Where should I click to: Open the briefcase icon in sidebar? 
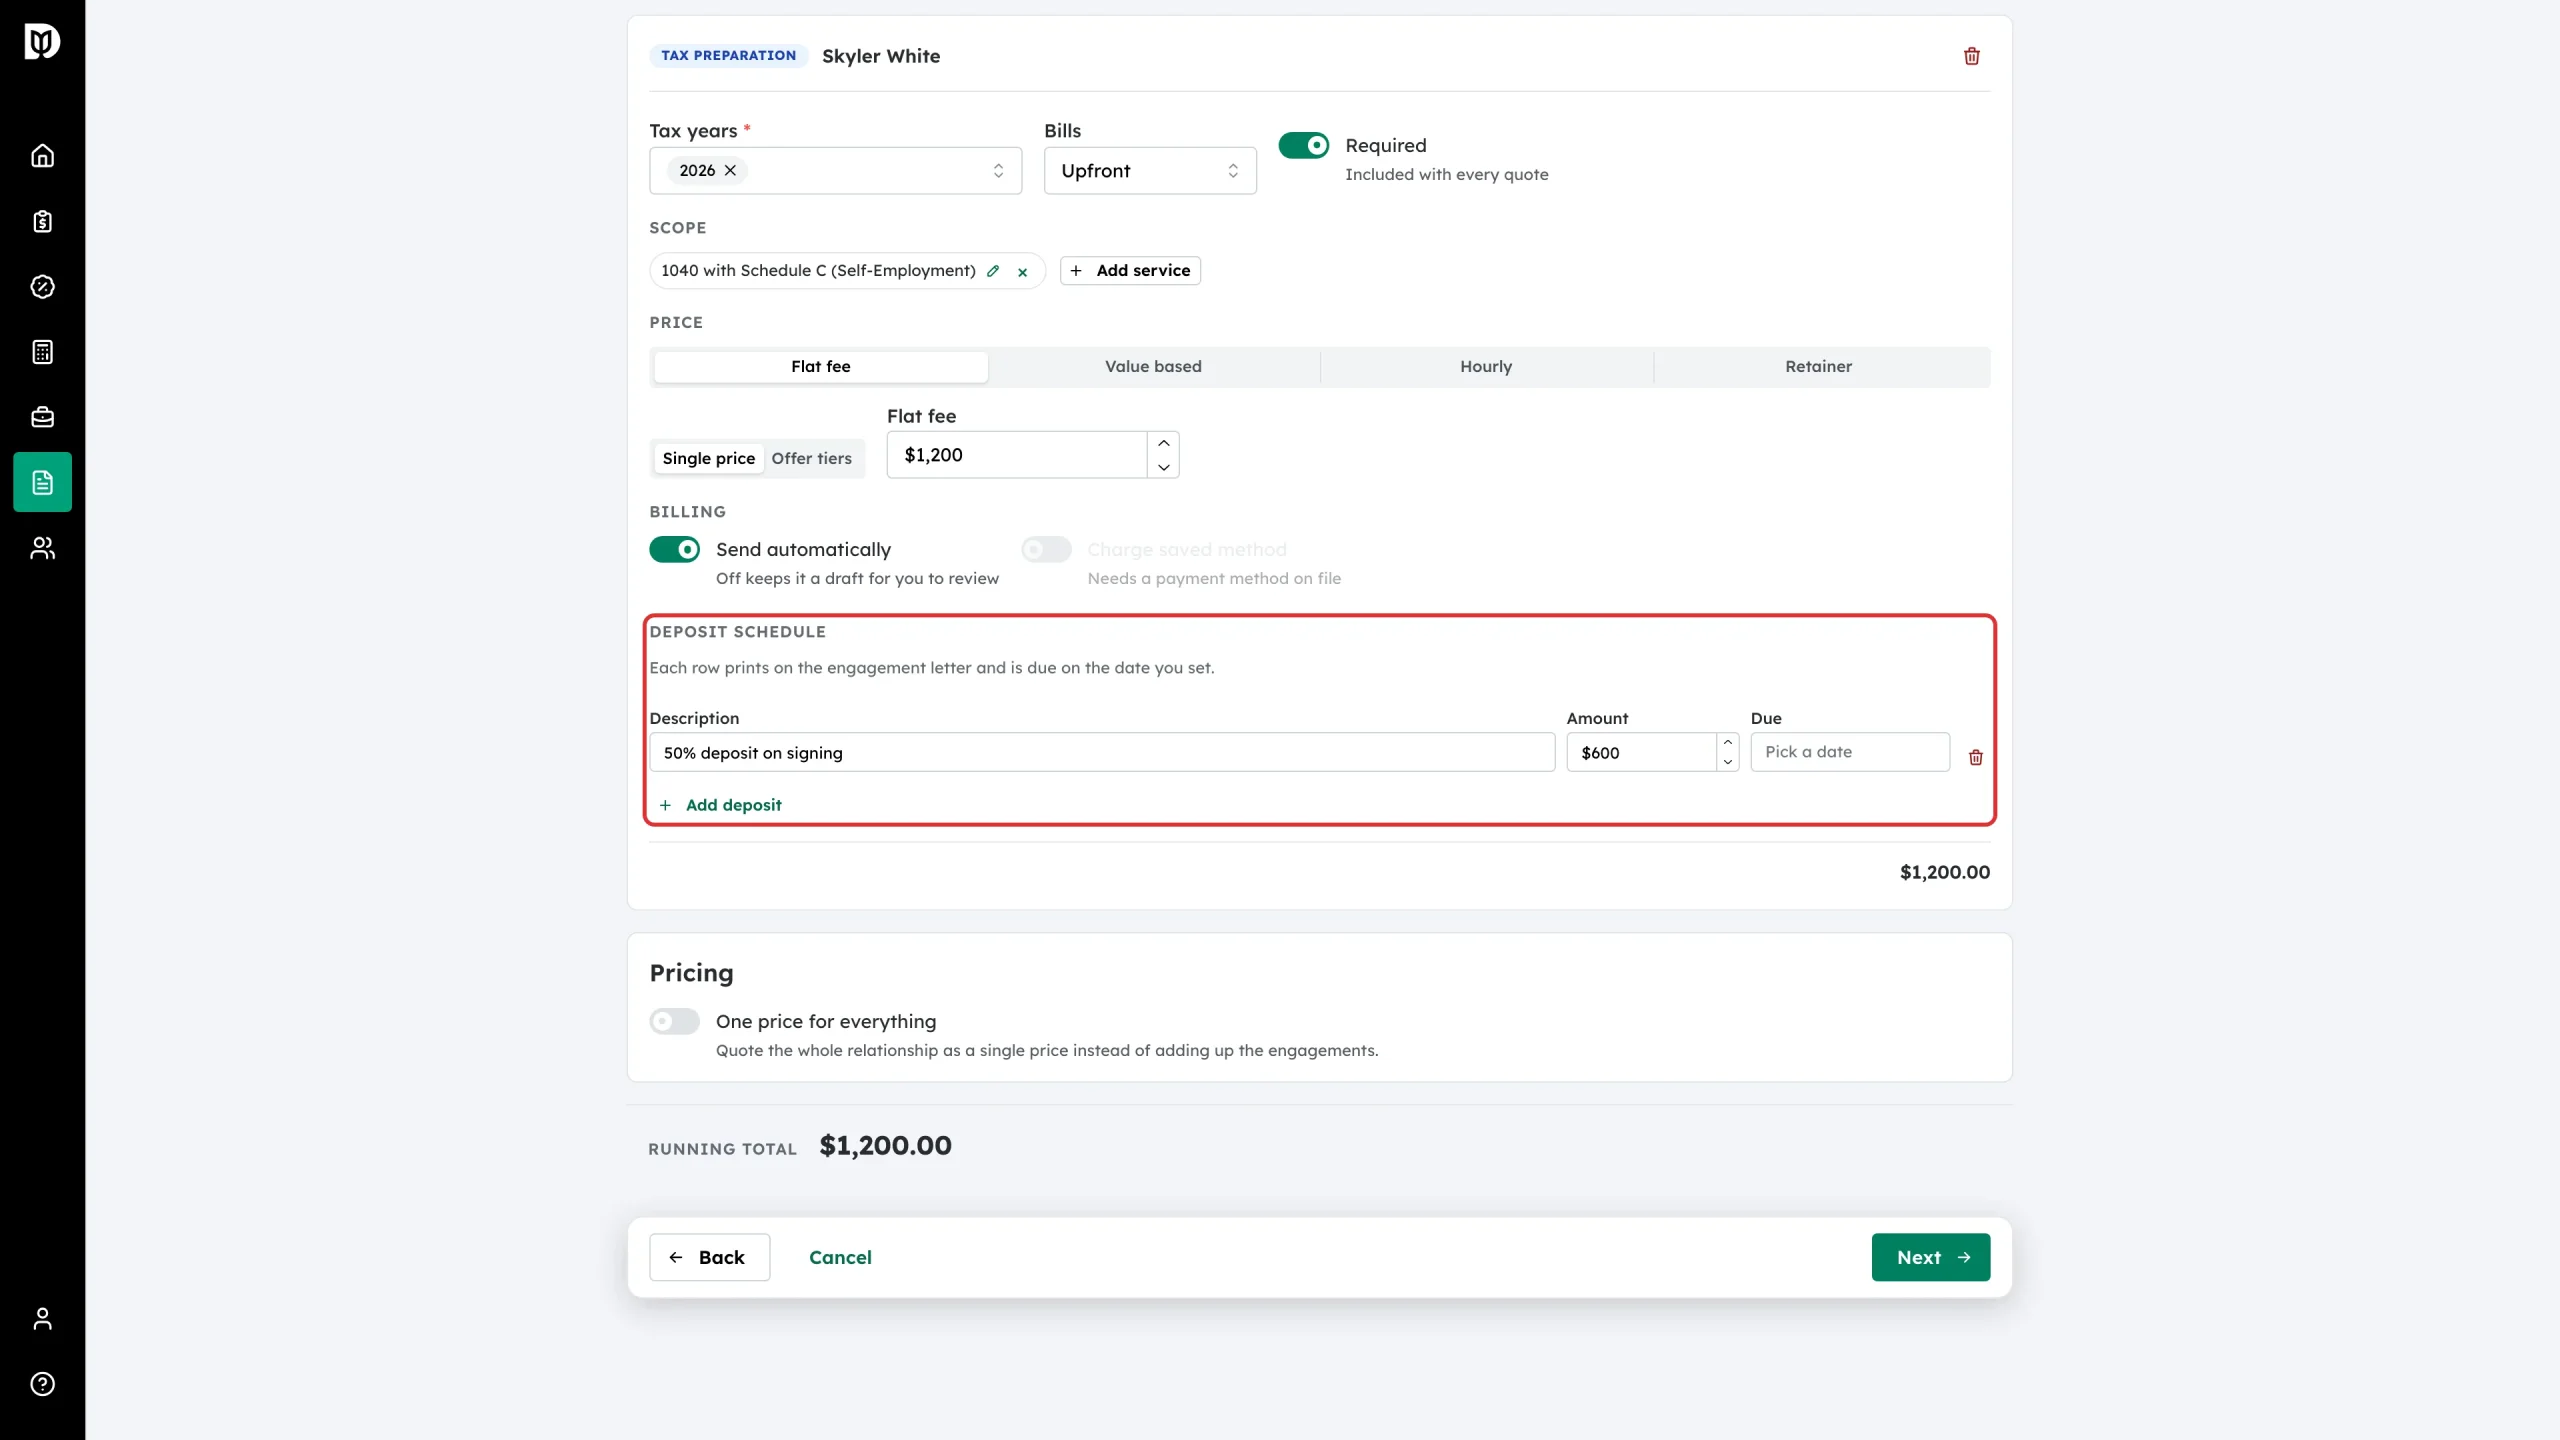click(x=42, y=417)
